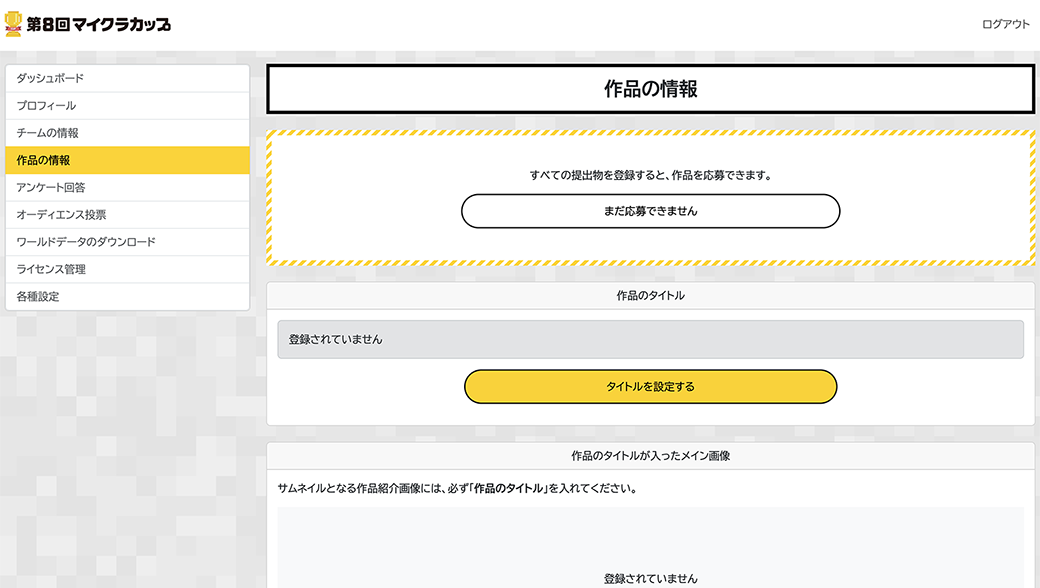Image resolution: width=1040 pixels, height=588 pixels.
Task: Log out via ログアウト link
Action: coord(1005,24)
